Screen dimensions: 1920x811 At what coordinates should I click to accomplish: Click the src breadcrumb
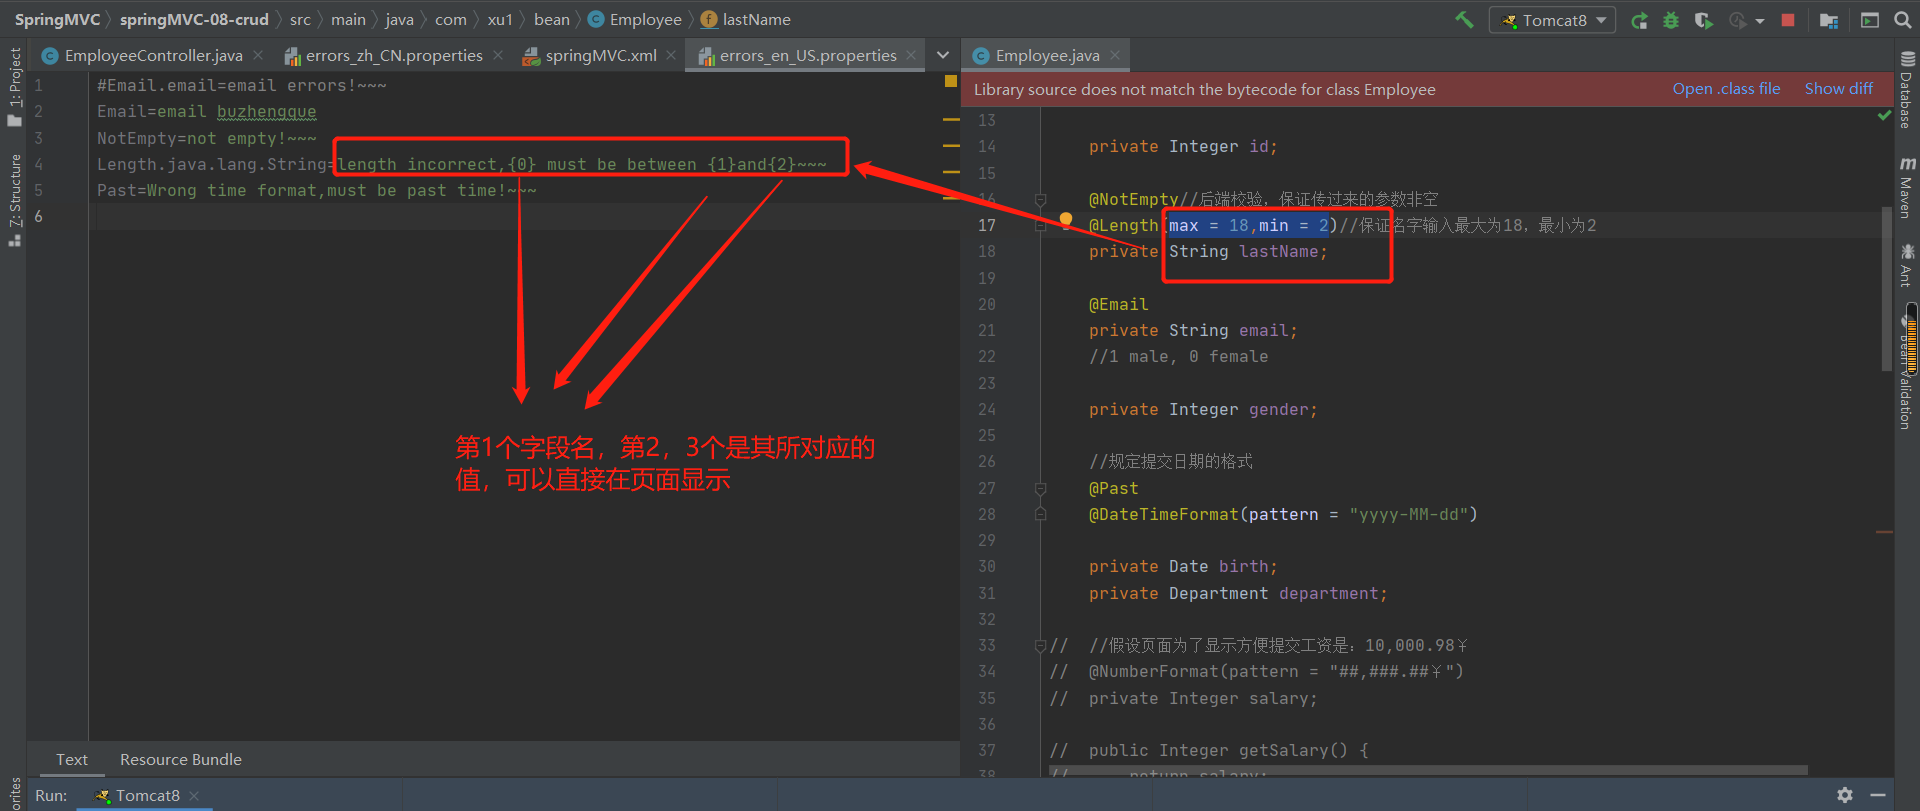300,19
